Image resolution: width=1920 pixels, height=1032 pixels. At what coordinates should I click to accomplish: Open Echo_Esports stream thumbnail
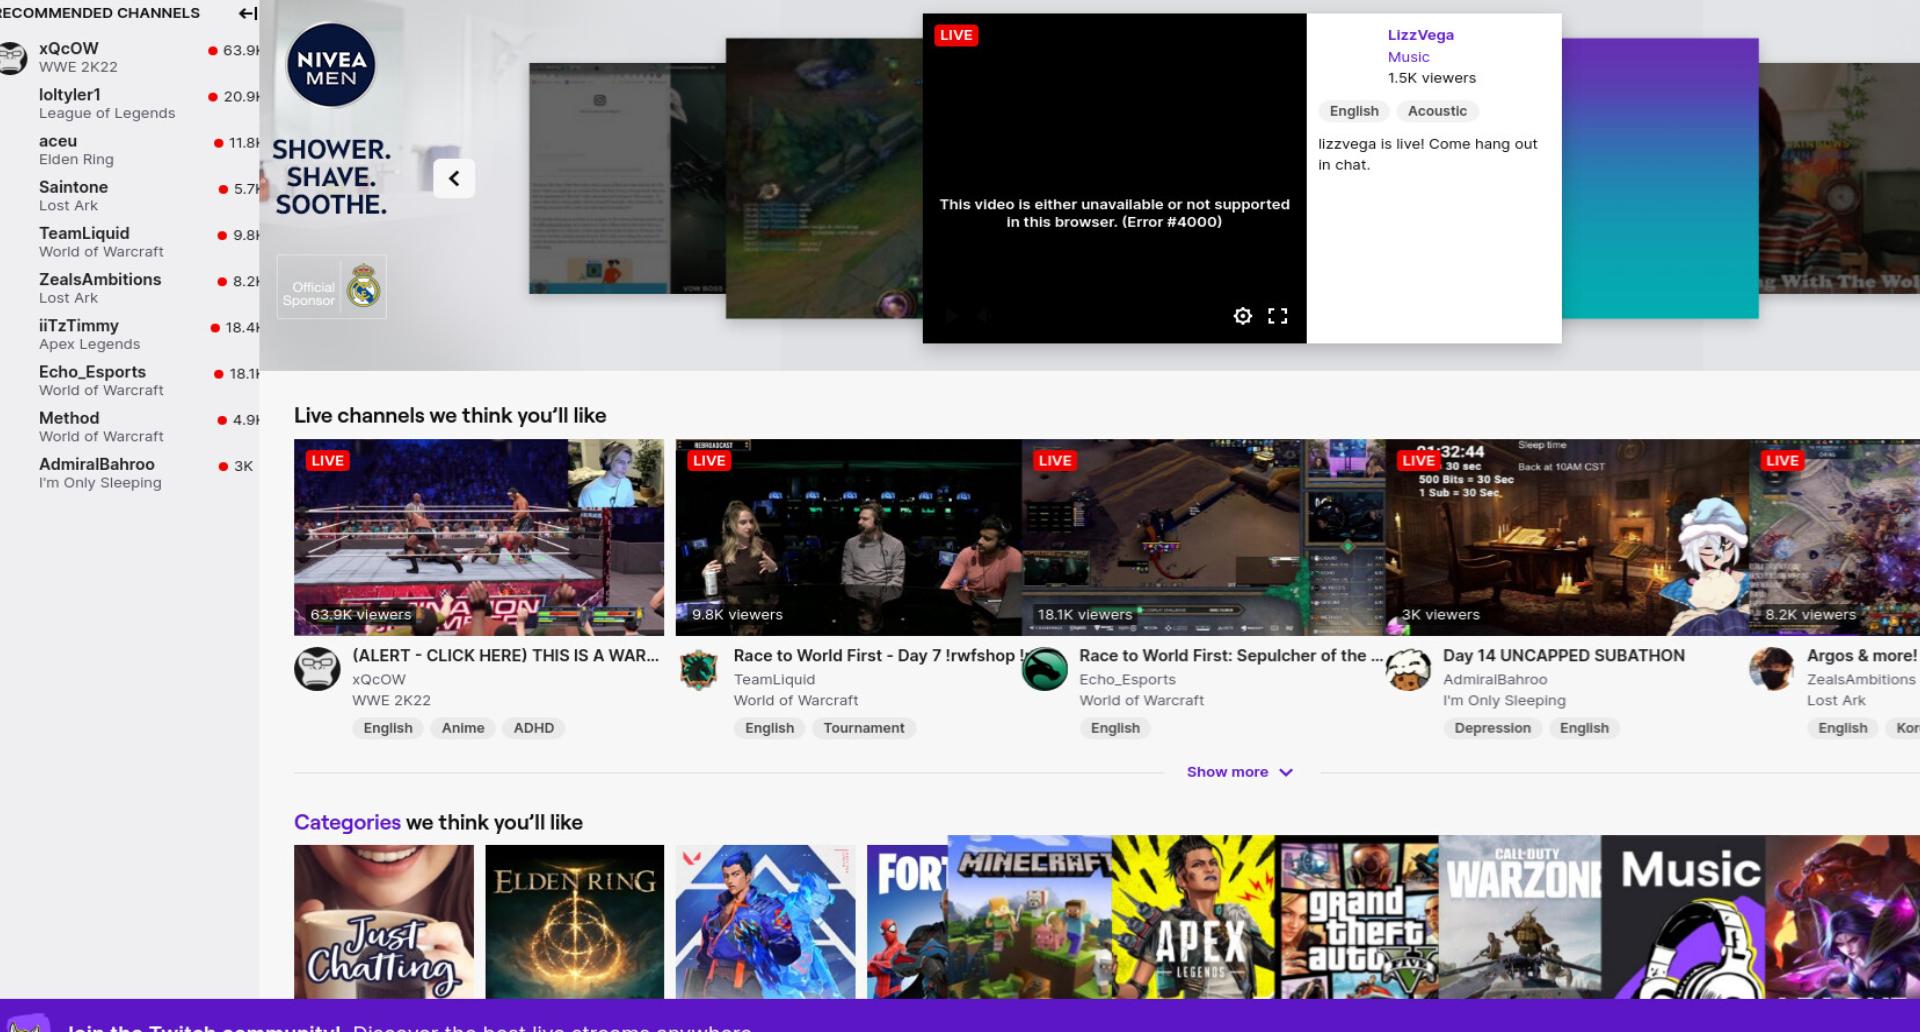[x=1203, y=537]
